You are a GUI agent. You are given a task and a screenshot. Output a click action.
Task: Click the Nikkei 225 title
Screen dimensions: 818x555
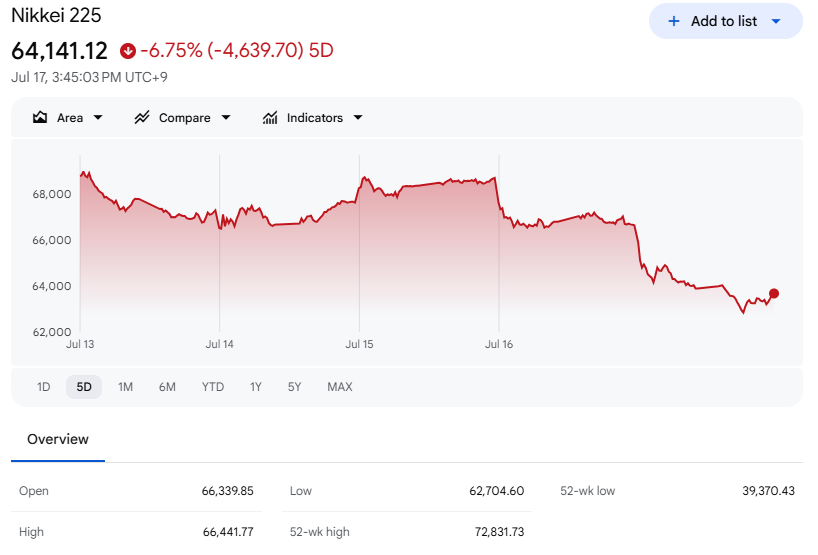coord(56,16)
